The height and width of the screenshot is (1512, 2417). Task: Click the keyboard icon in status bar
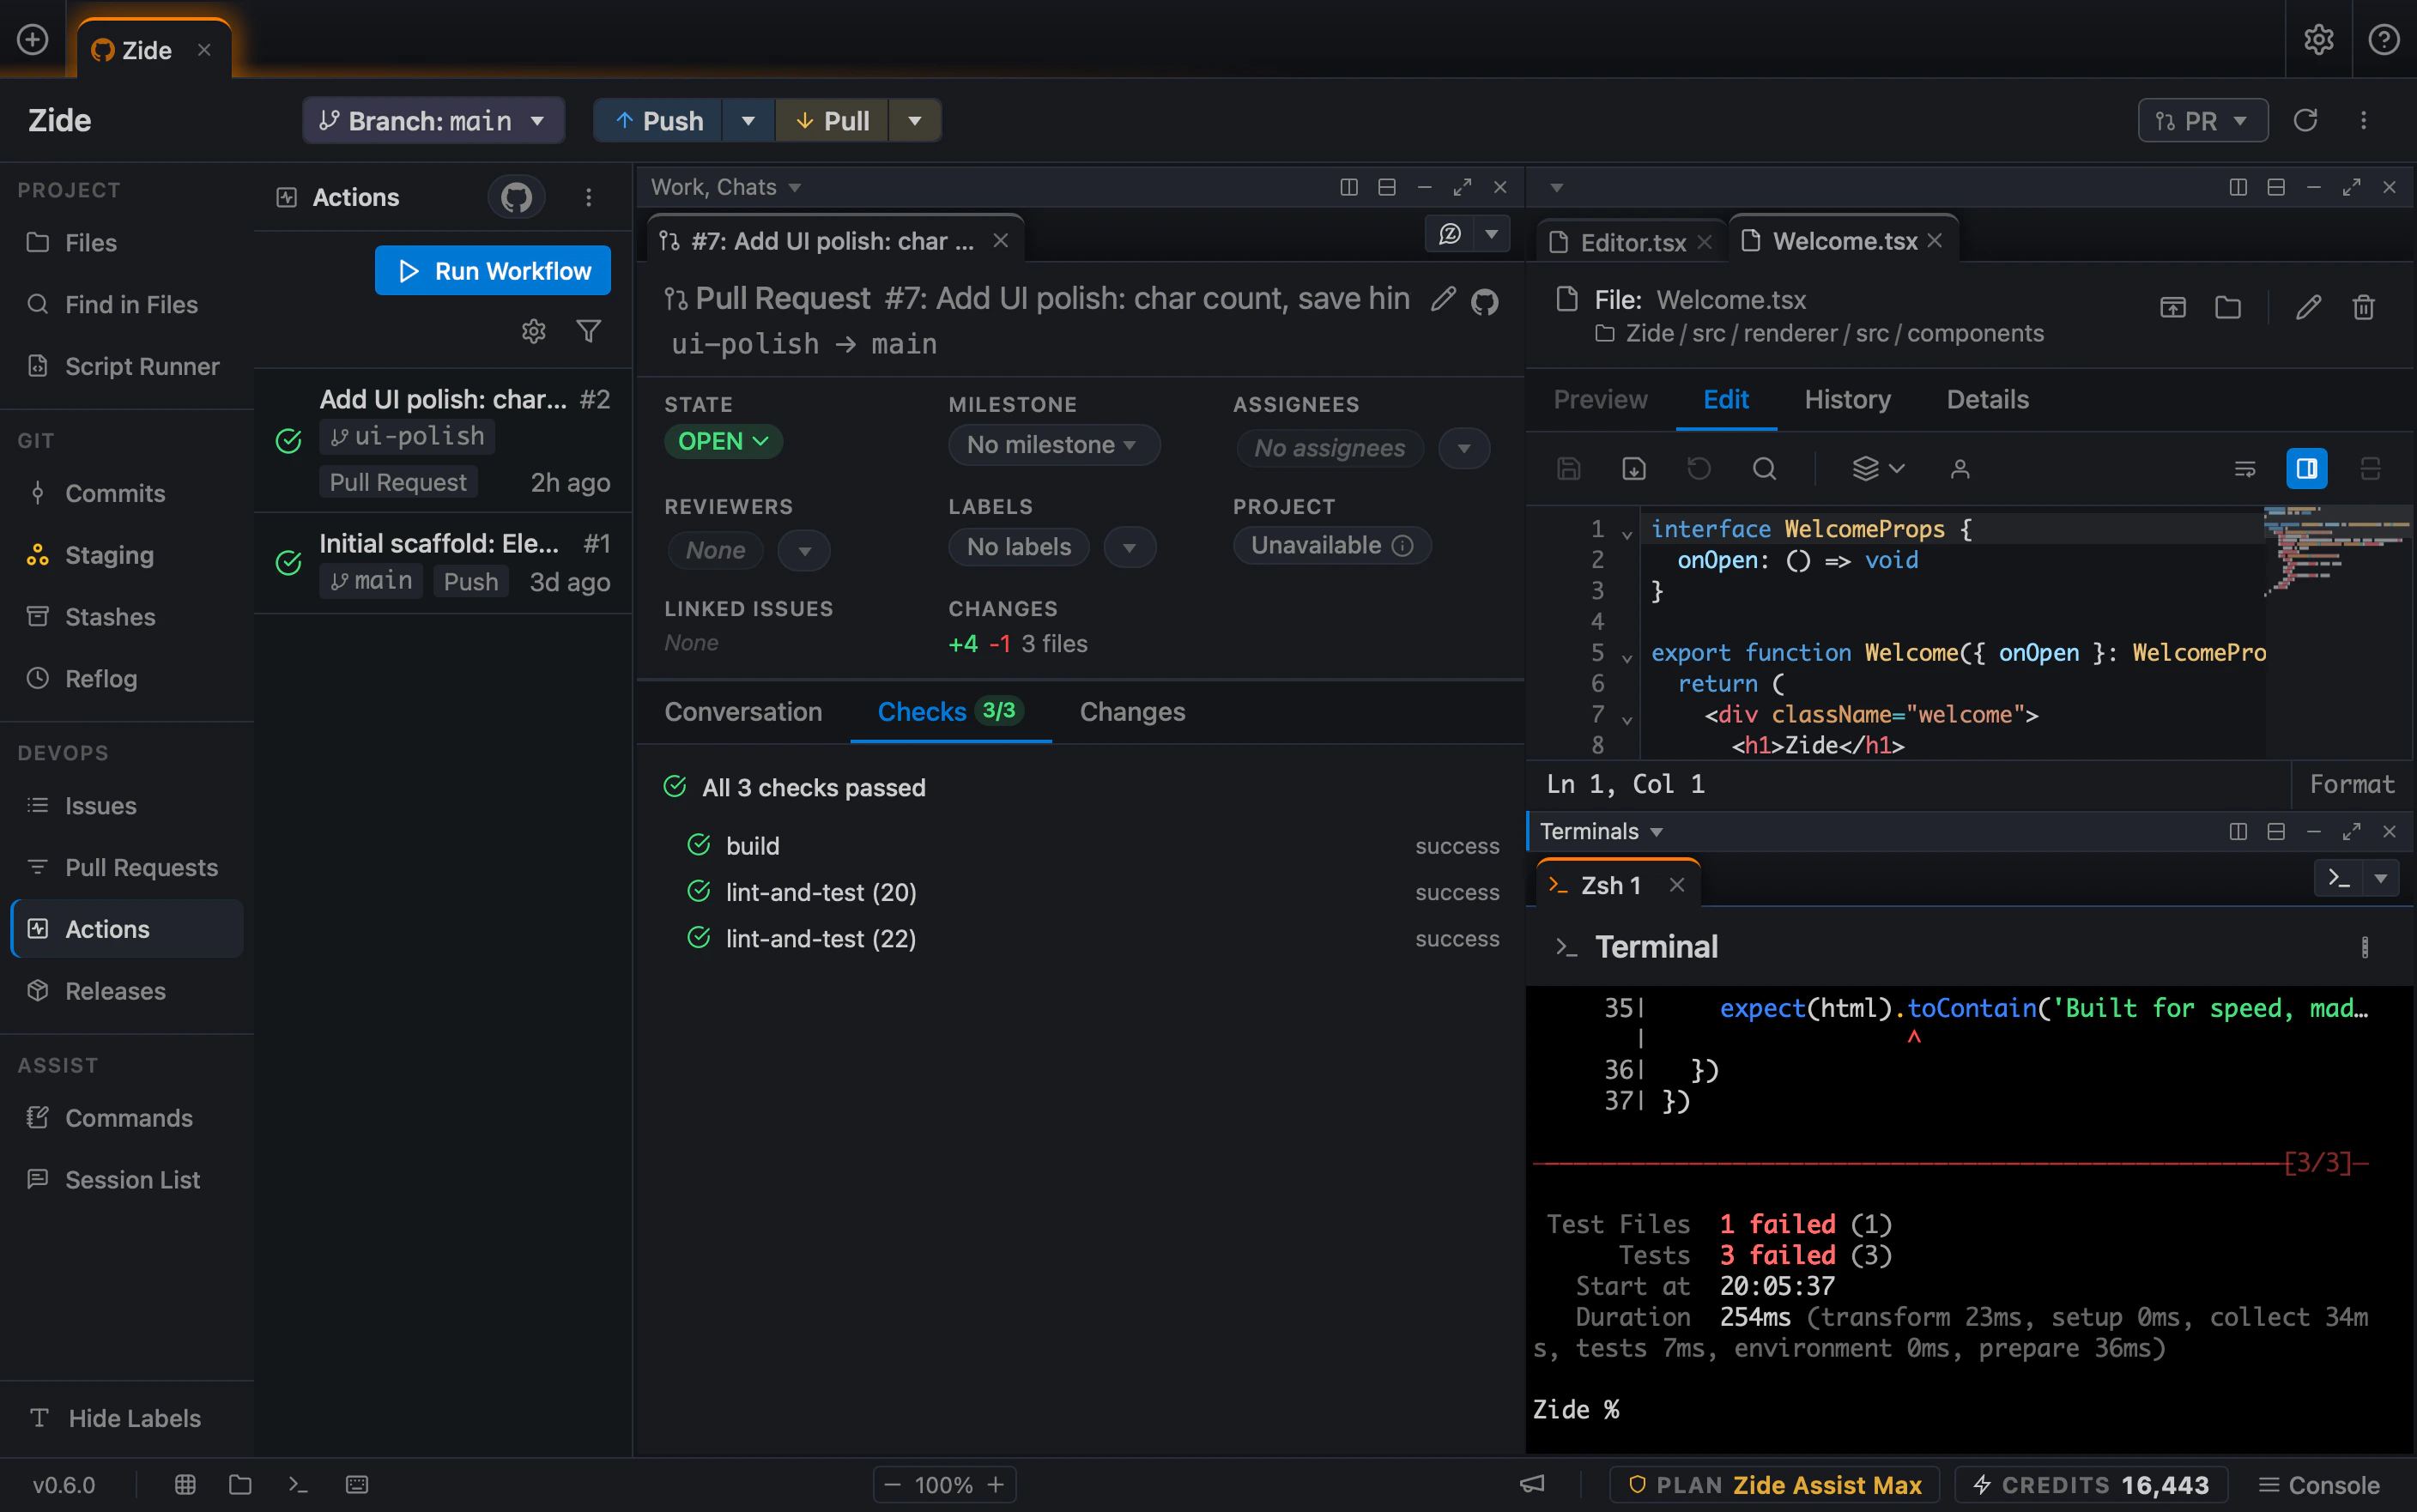(x=357, y=1484)
